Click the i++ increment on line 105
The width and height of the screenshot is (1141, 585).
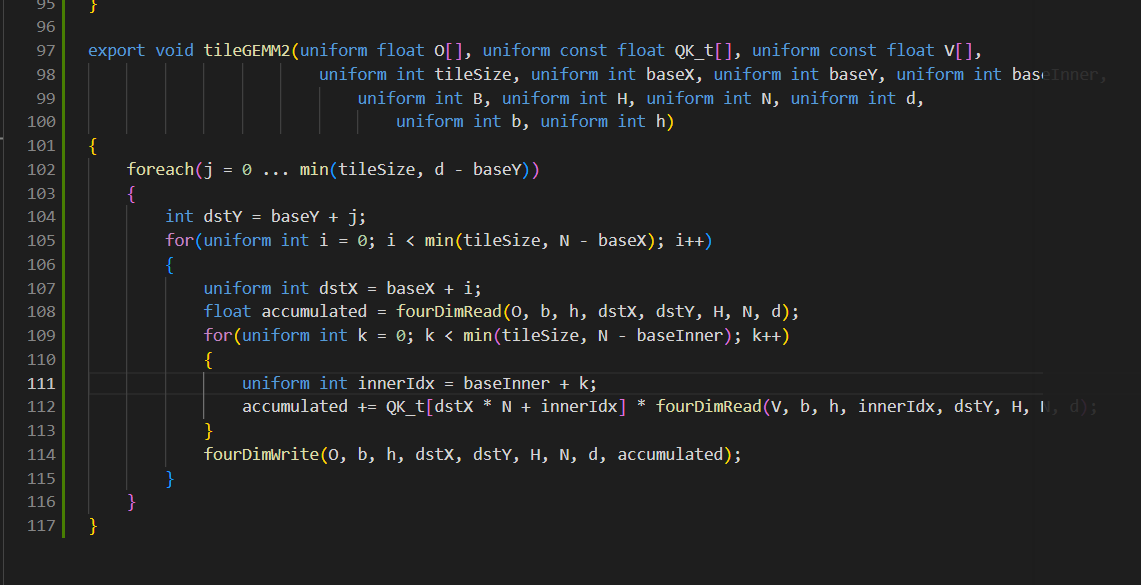pyautogui.click(x=689, y=241)
